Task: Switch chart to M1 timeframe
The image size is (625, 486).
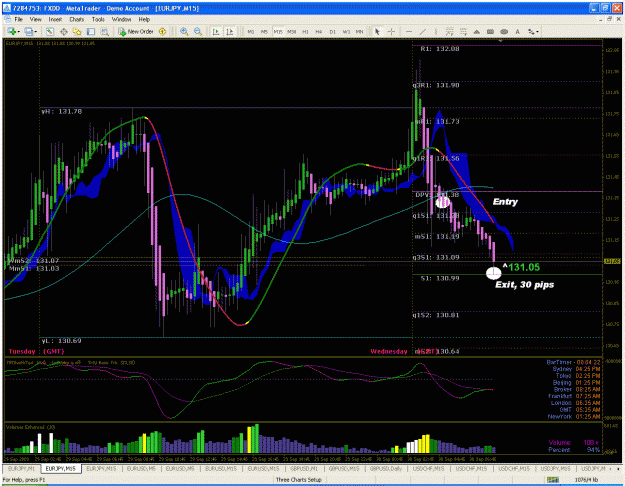Action: [251, 31]
